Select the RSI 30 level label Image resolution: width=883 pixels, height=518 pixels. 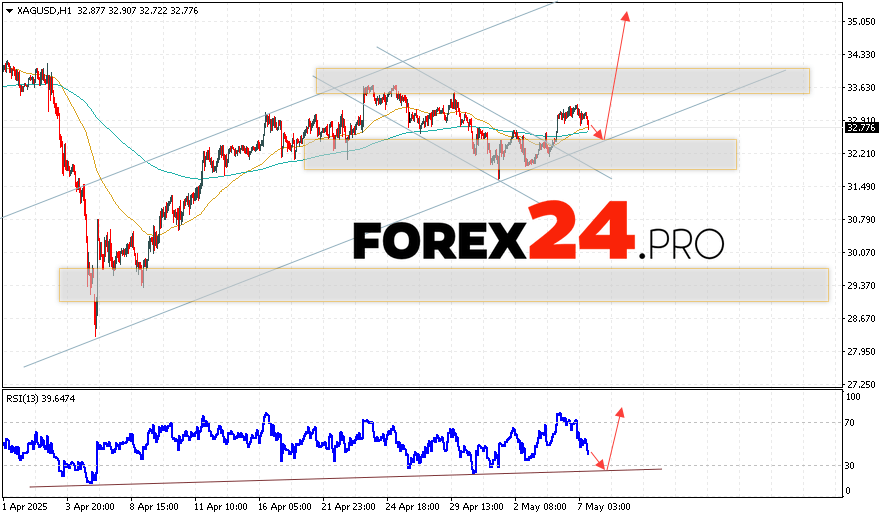[x=850, y=466]
